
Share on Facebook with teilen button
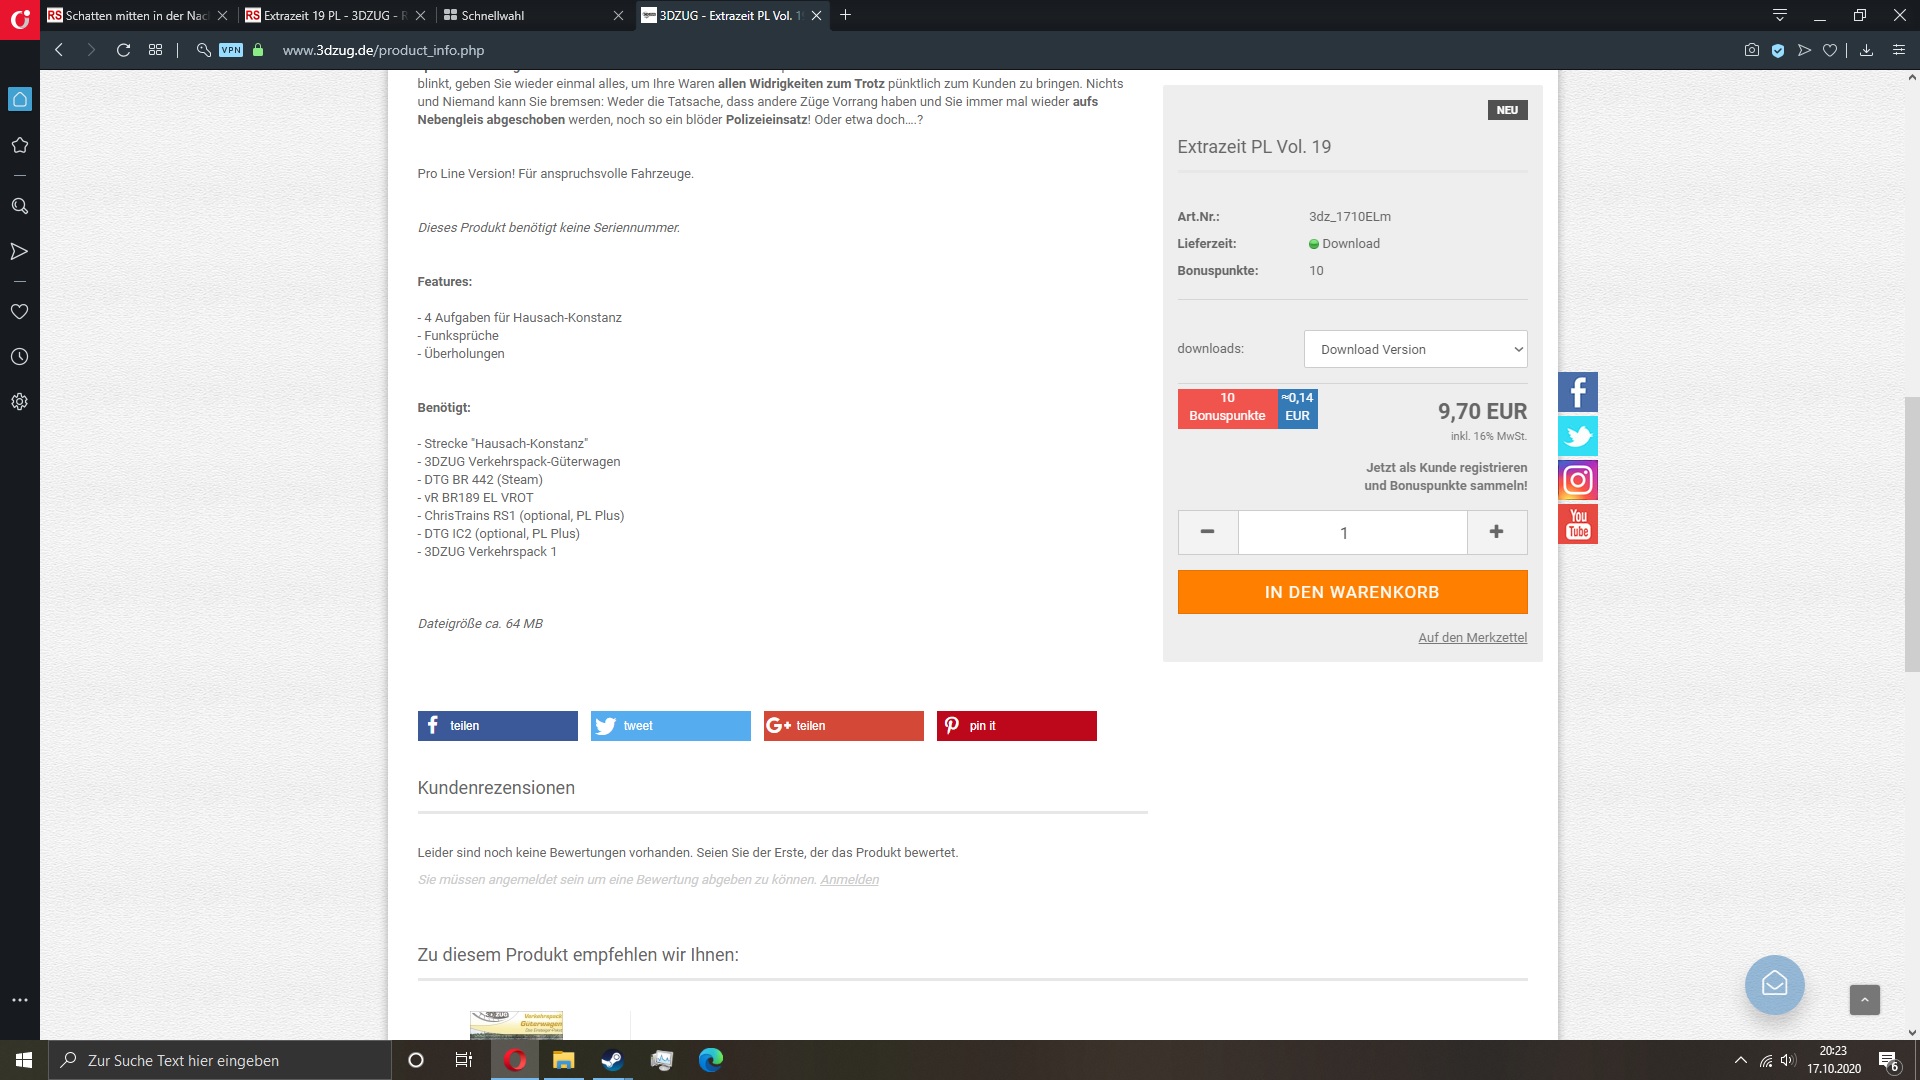point(498,726)
